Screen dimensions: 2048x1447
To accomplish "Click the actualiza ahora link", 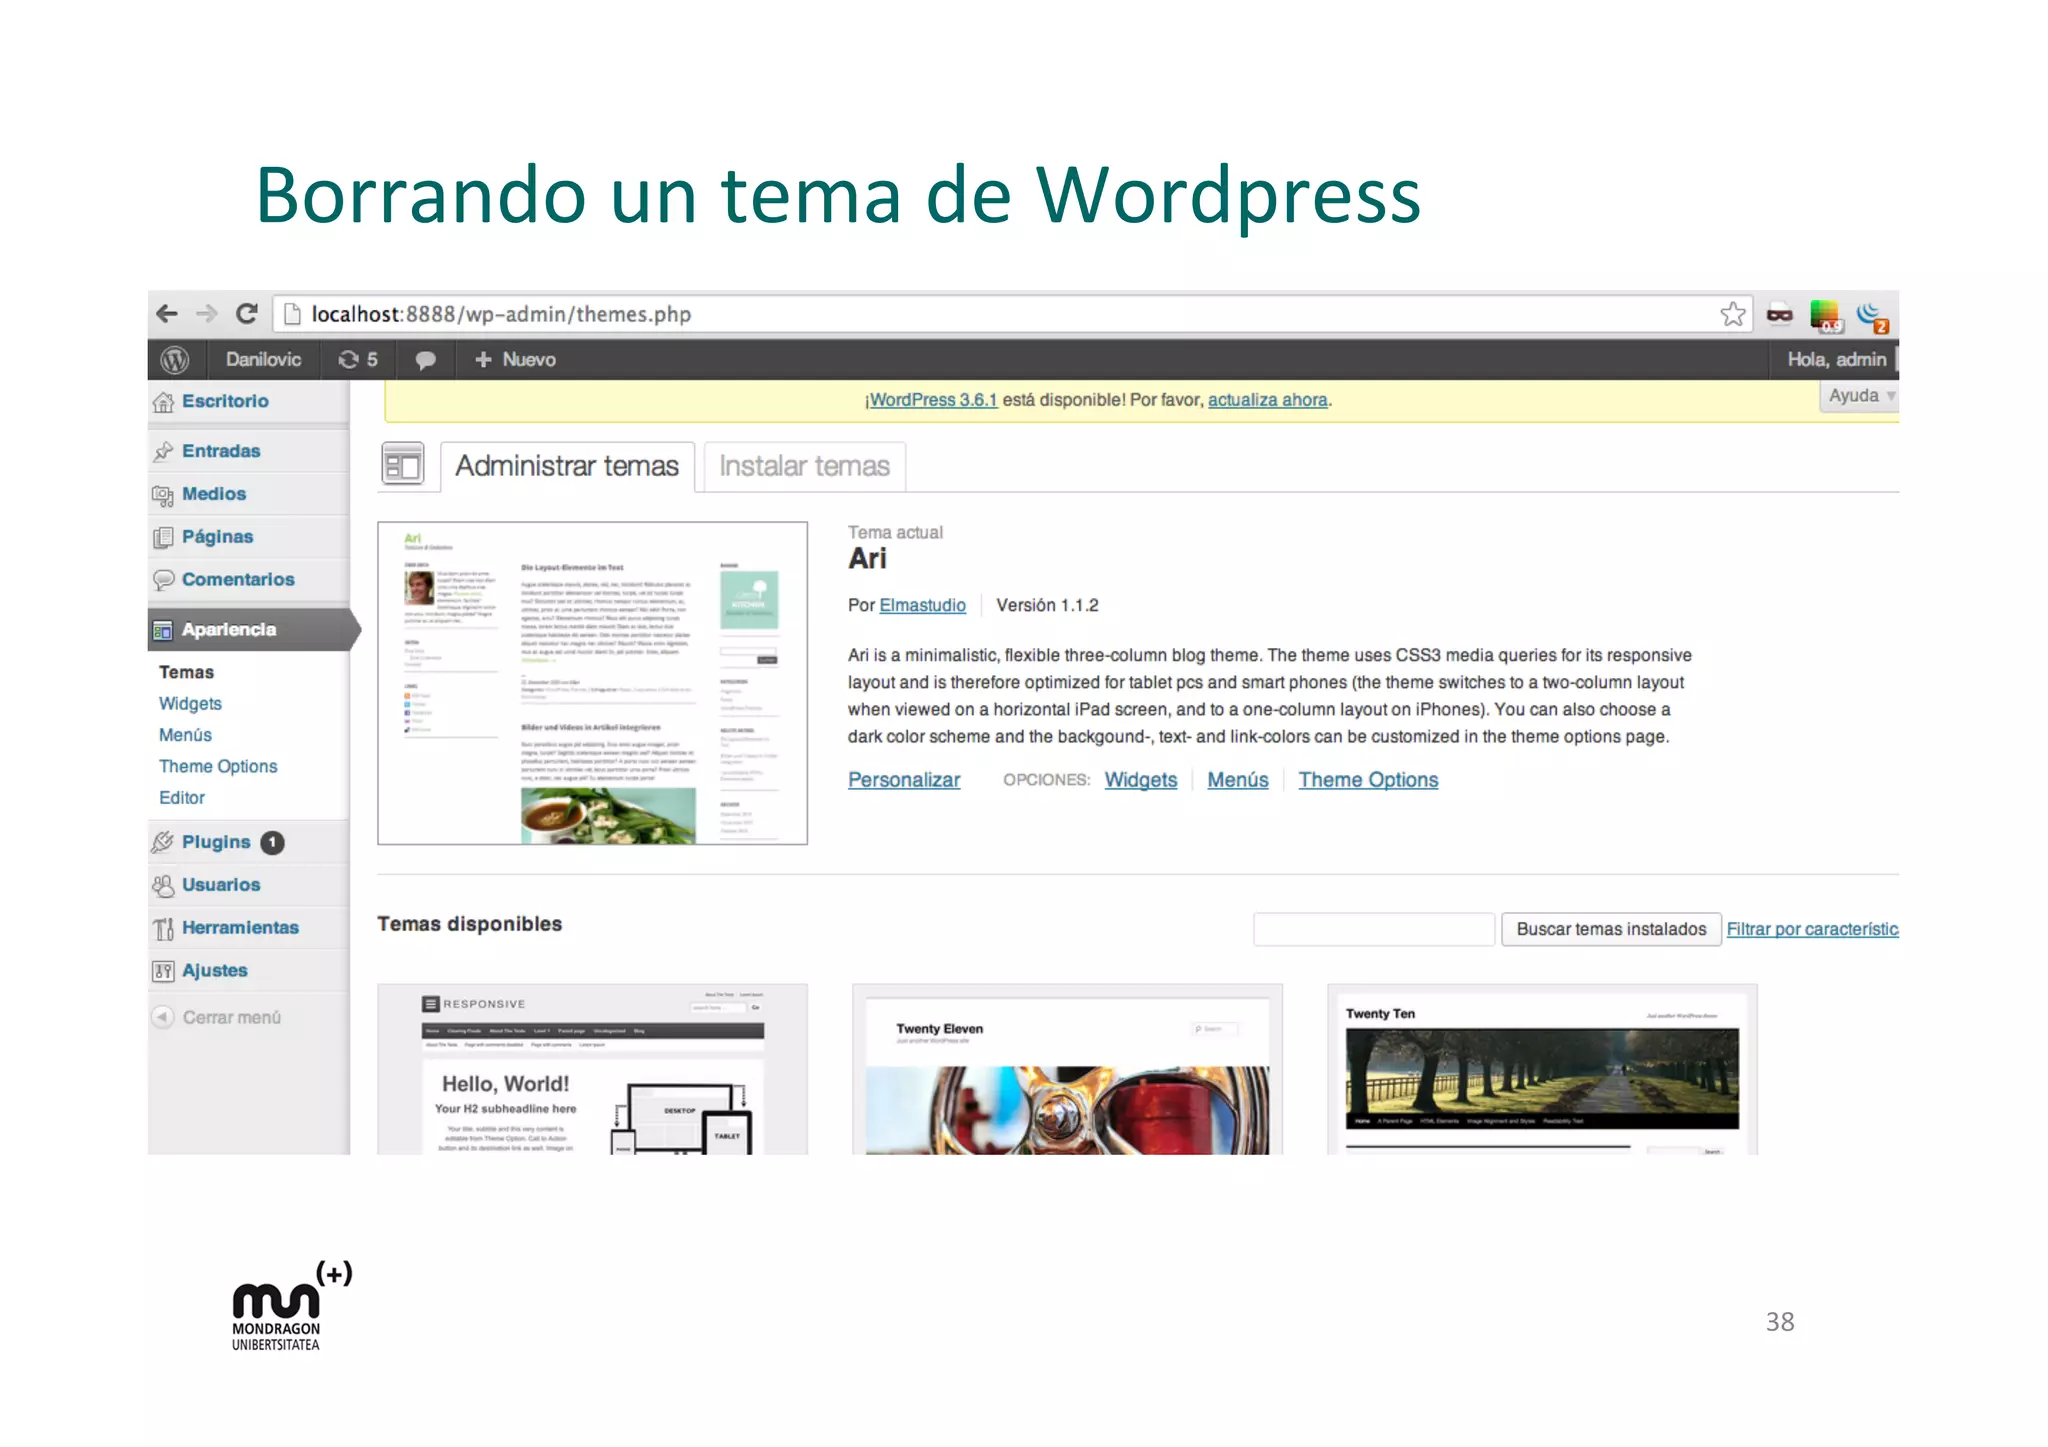I will pos(1267,400).
